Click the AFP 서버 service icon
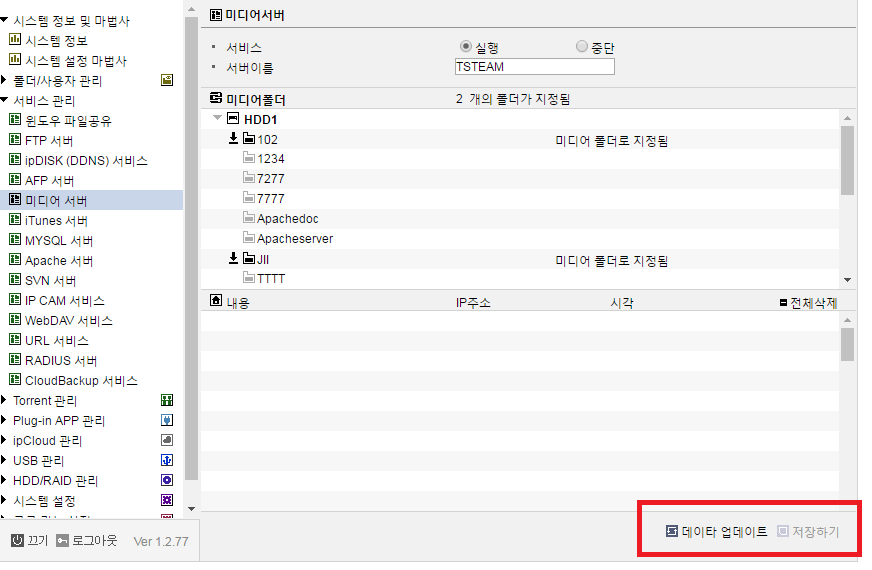Image resolution: width=872 pixels, height=570 pixels. (15, 180)
